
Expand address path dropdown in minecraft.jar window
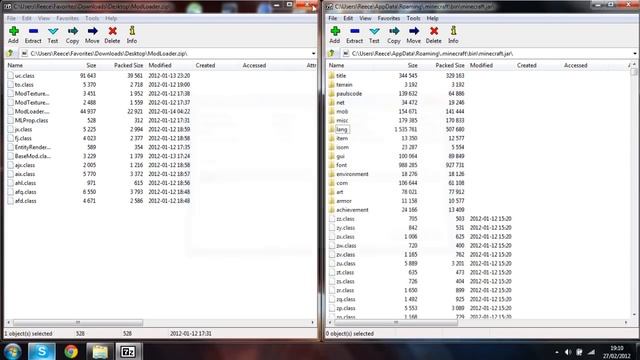coord(635,53)
